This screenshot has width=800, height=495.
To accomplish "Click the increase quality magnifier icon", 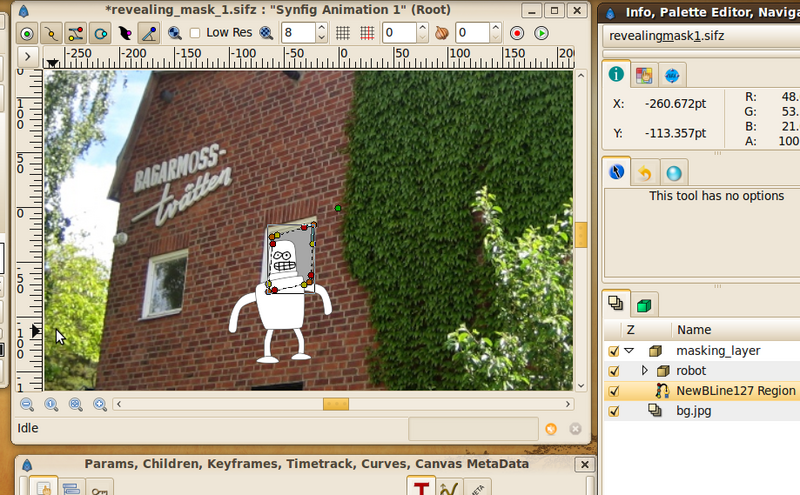I will click(x=266, y=33).
